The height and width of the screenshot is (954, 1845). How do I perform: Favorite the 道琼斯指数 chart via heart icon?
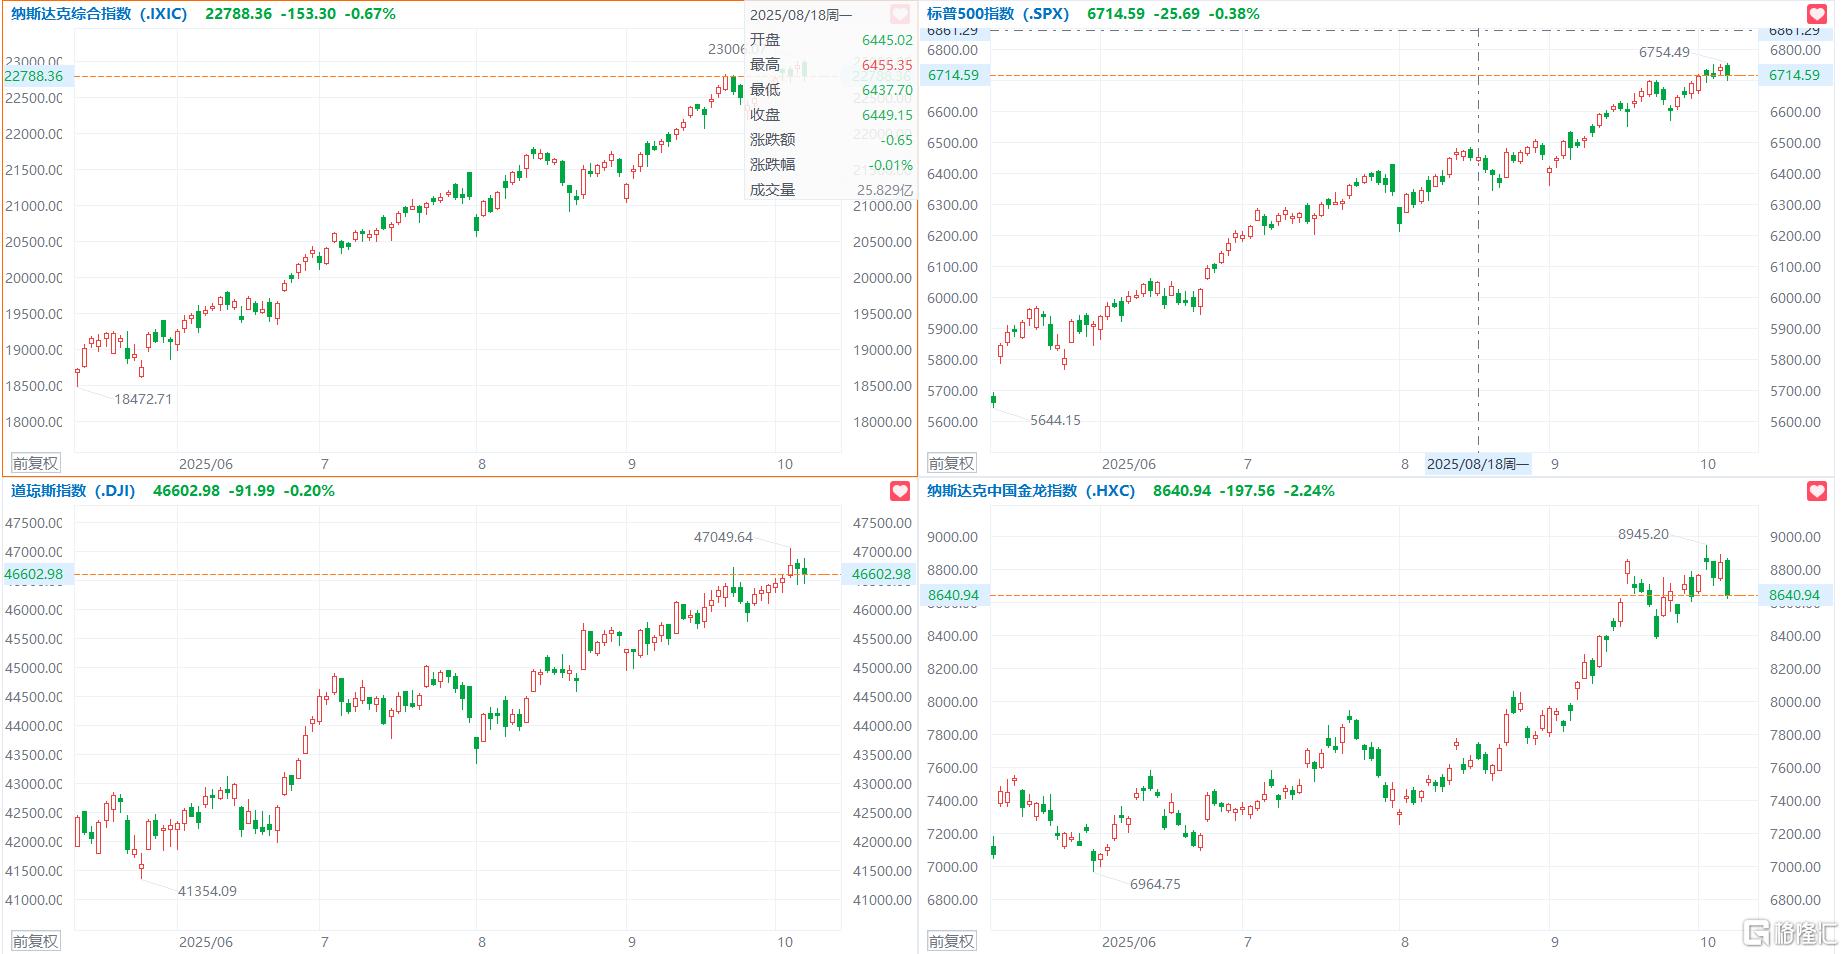(x=900, y=491)
